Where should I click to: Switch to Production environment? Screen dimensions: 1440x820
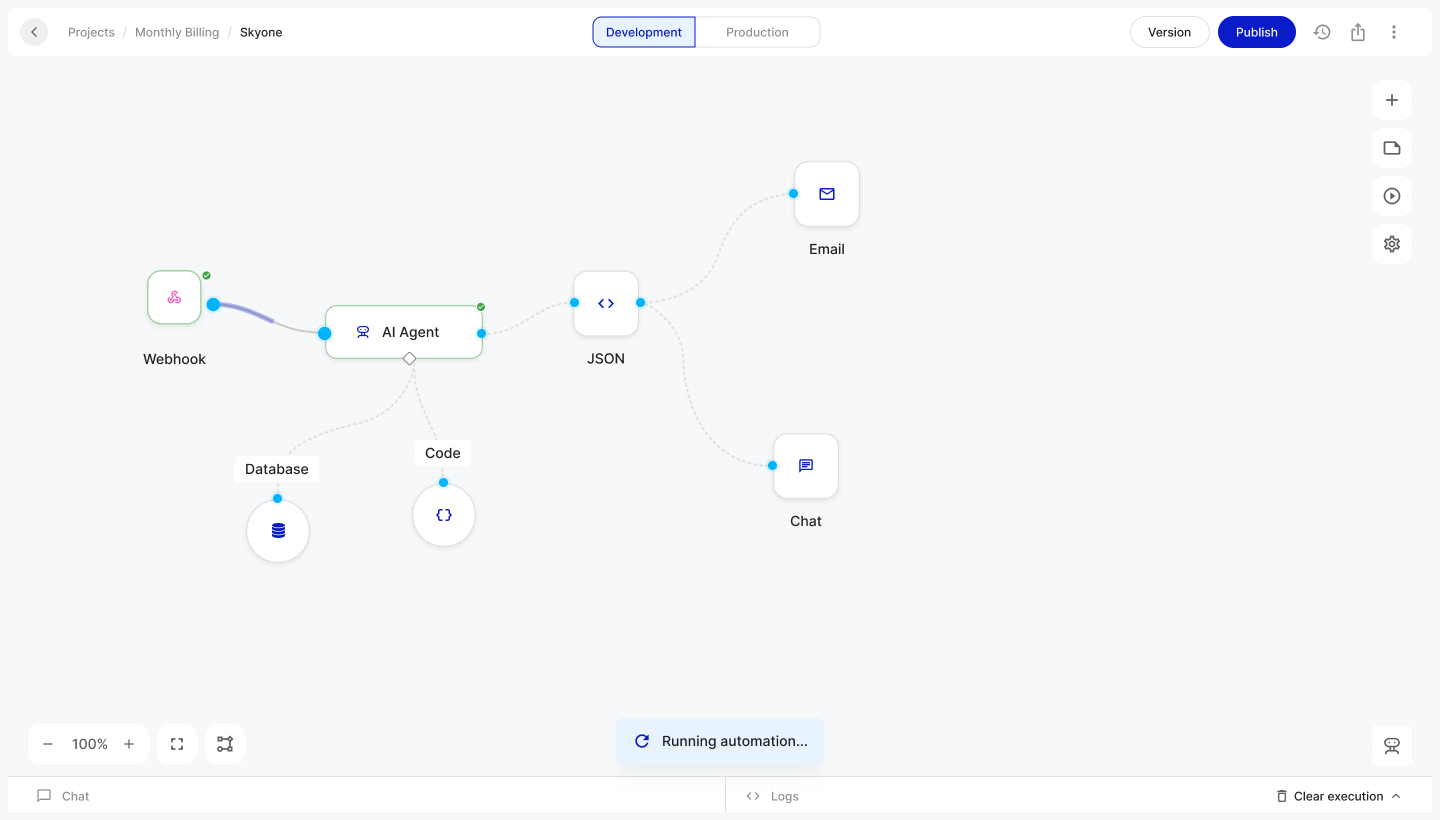757,32
